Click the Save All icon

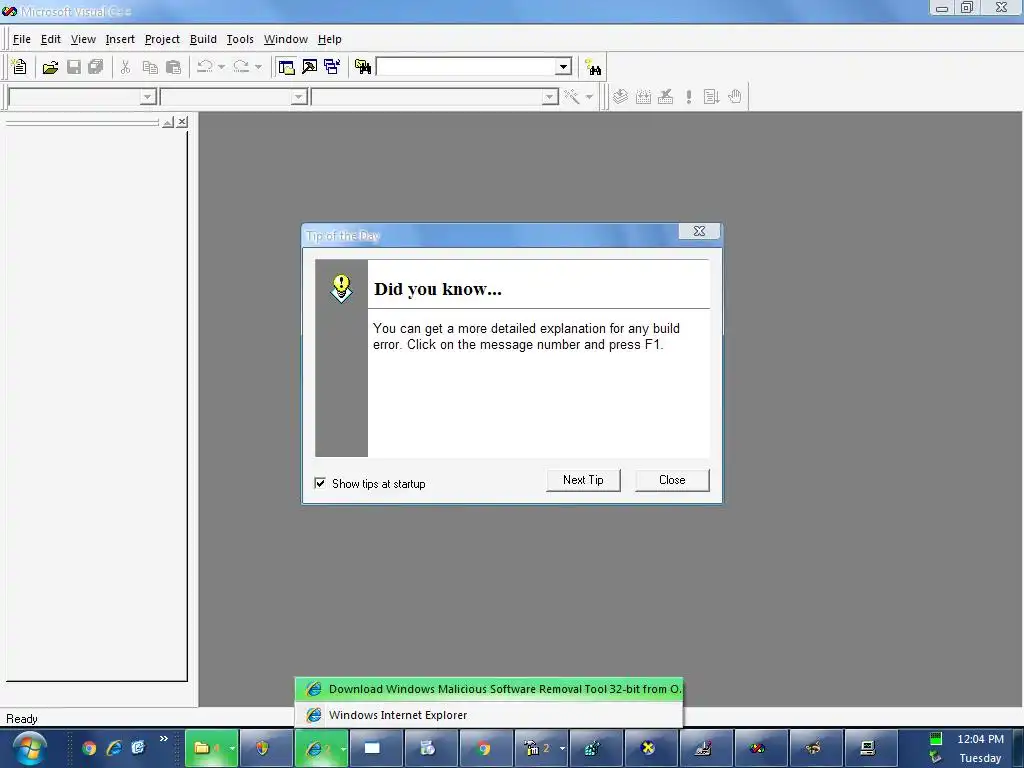click(x=96, y=67)
